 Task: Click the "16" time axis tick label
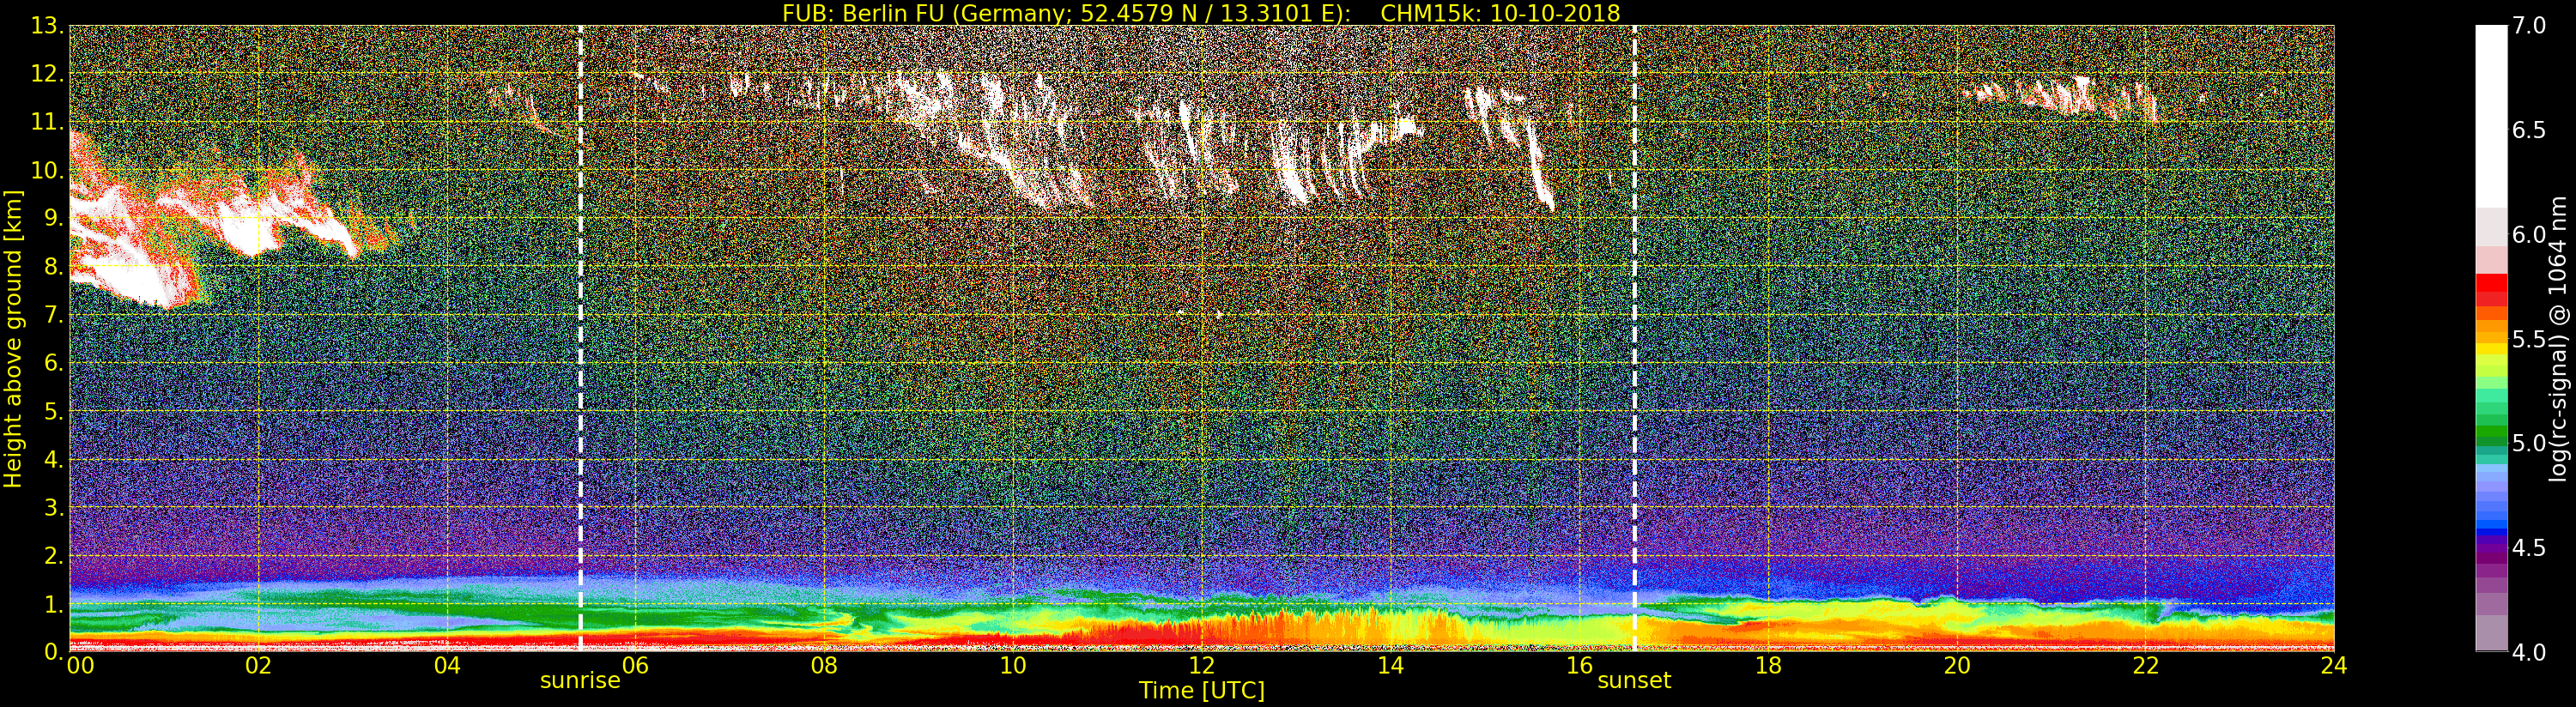pyautogui.click(x=1579, y=666)
